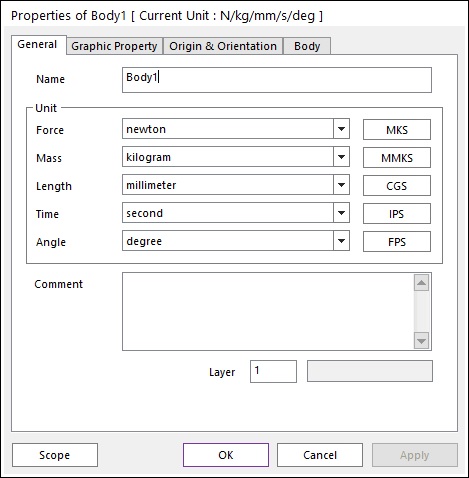The height and width of the screenshot is (478, 469).
Task: Click the General tab
Action: click(x=38, y=45)
